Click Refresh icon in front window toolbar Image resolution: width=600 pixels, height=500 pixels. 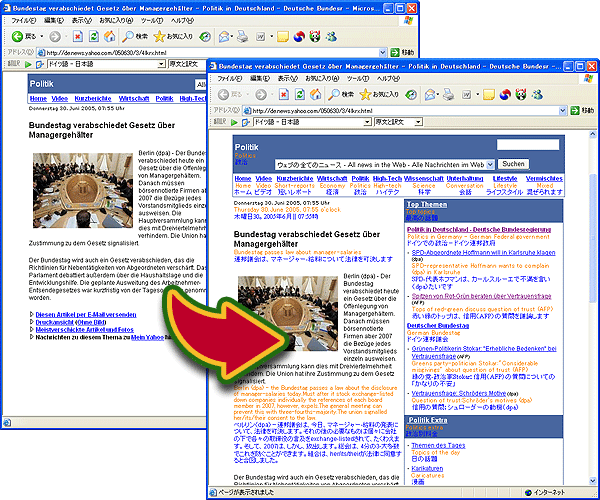point(300,94)
